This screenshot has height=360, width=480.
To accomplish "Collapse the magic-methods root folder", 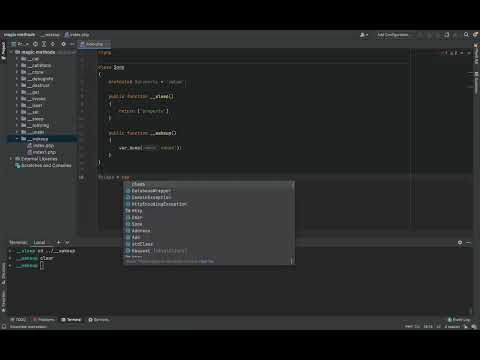I will 12,52.
